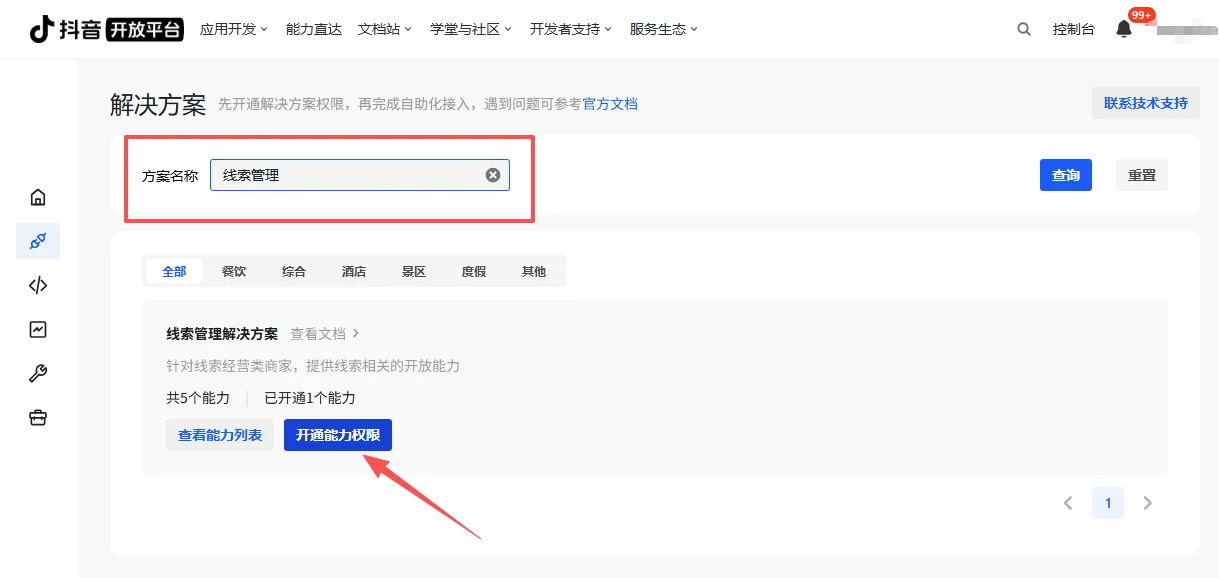Go to next results page arrow
The width and height of the screenshot is (1219, 578).
[1148, 503]
